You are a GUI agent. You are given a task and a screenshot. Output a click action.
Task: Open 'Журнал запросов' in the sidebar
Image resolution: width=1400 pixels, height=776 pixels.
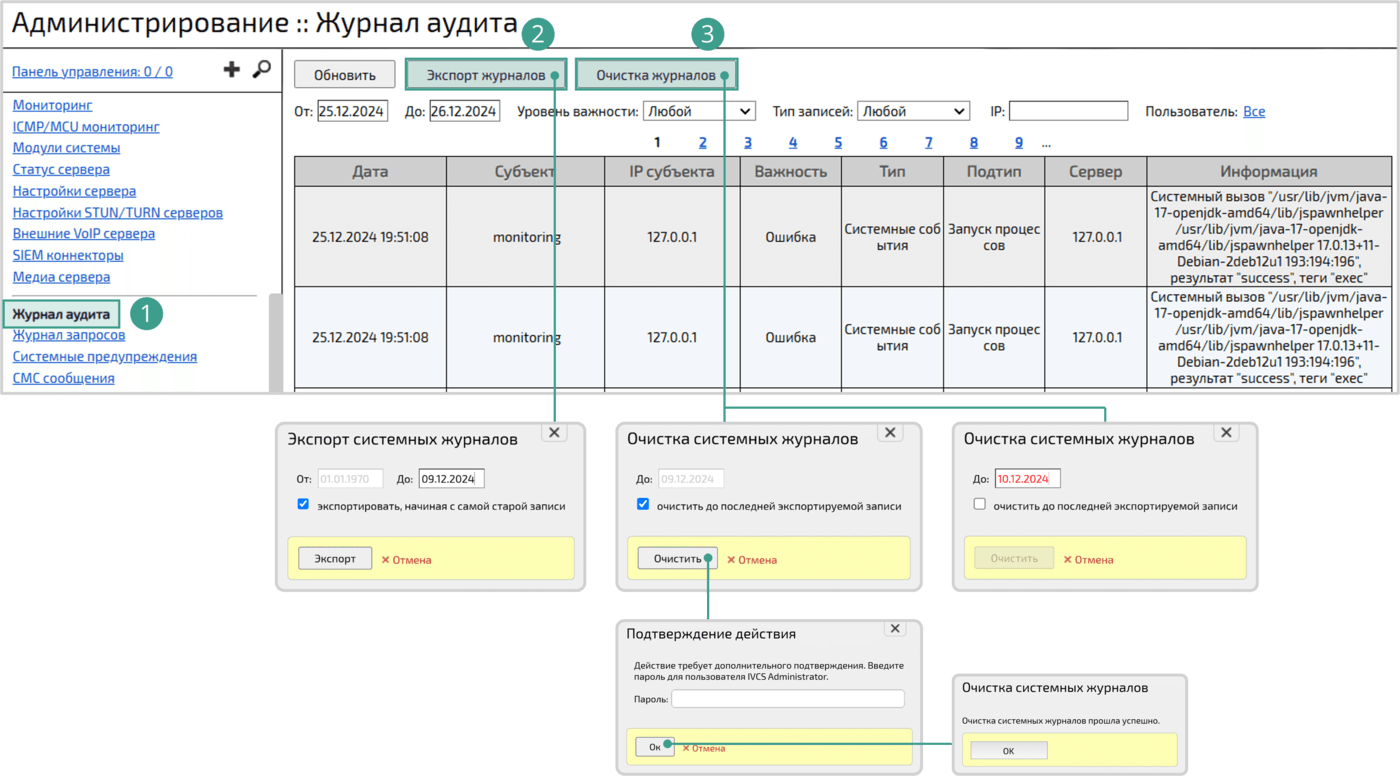pos(69,335)
